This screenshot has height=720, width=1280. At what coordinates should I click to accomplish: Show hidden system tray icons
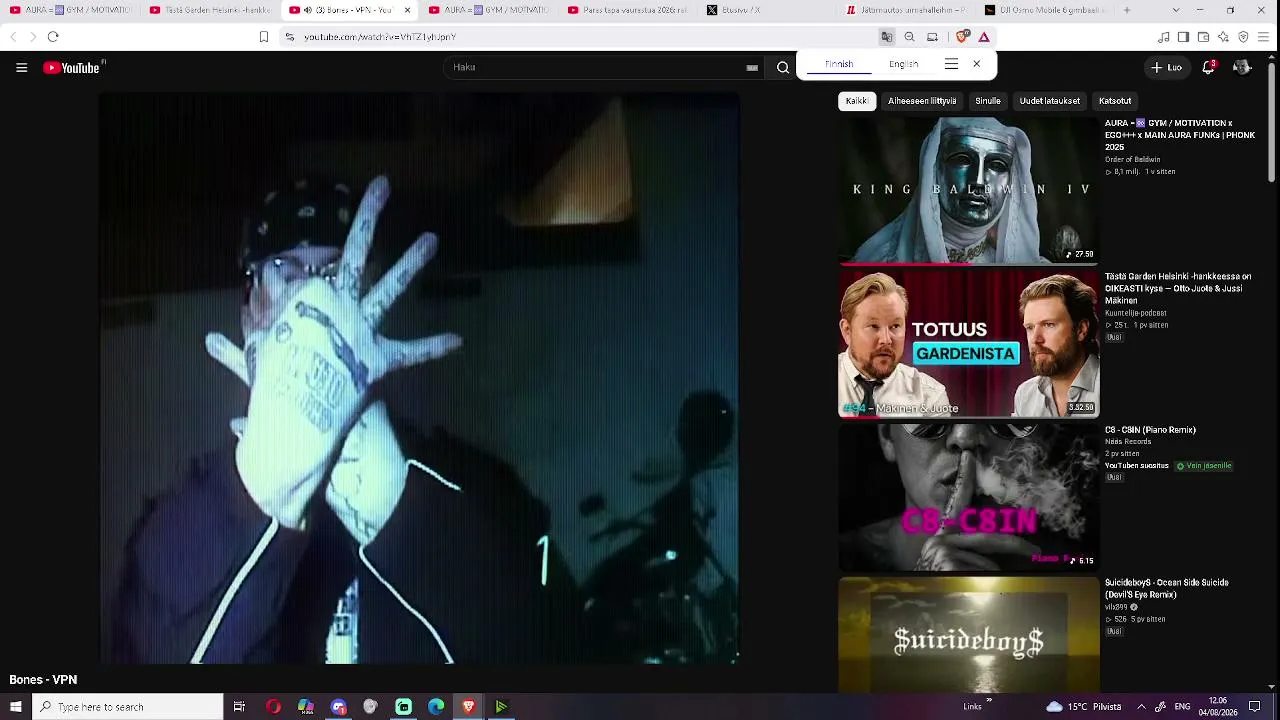(1141, 707)
